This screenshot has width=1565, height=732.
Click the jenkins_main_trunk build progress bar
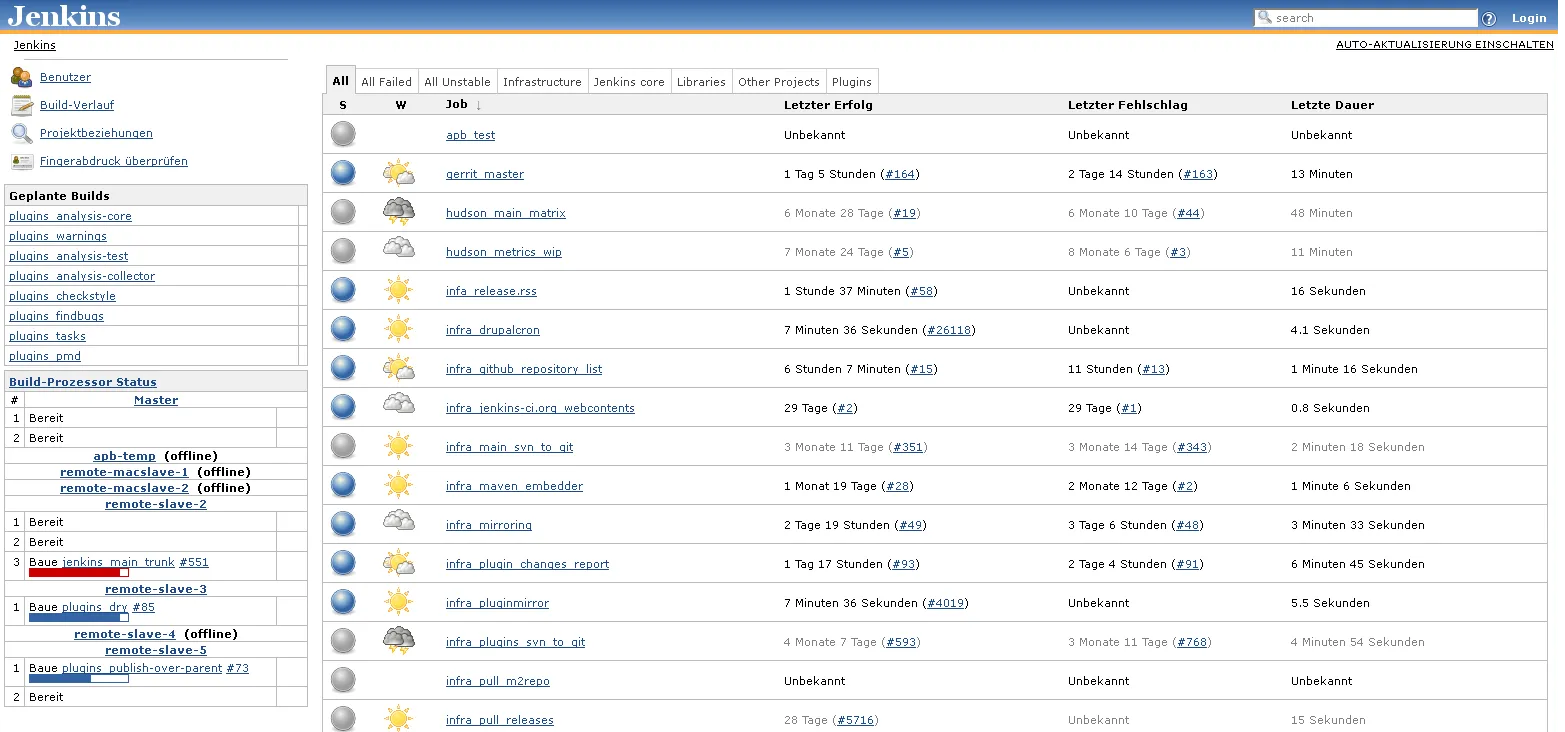pyautogui.click(x=79, y=572)
